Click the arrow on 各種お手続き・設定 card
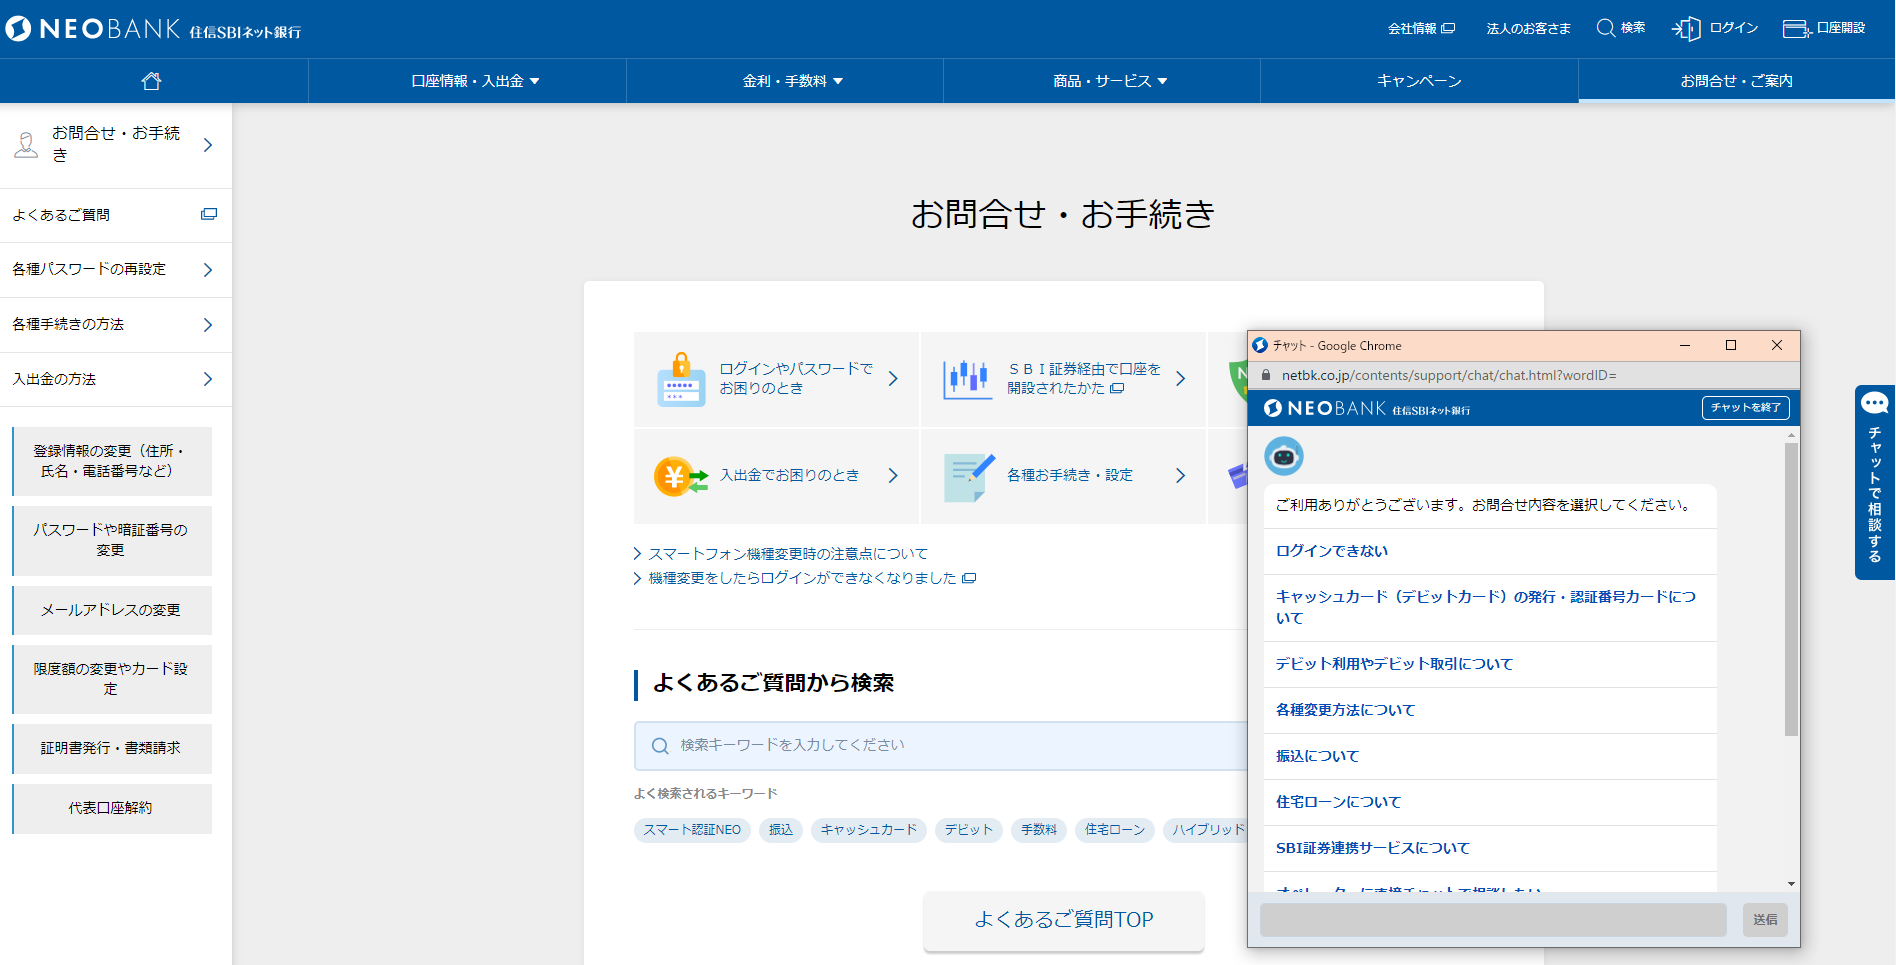This screenshot has width=1896, height=965. click(1180, 476)
